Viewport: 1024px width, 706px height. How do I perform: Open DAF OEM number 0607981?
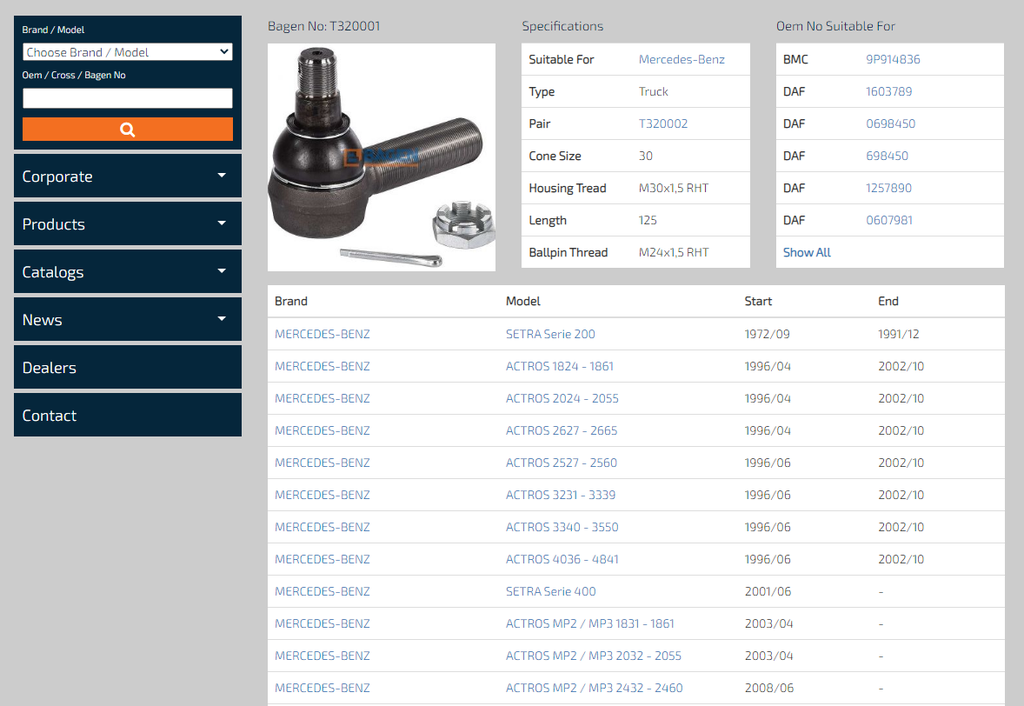(x=889, y=220)
